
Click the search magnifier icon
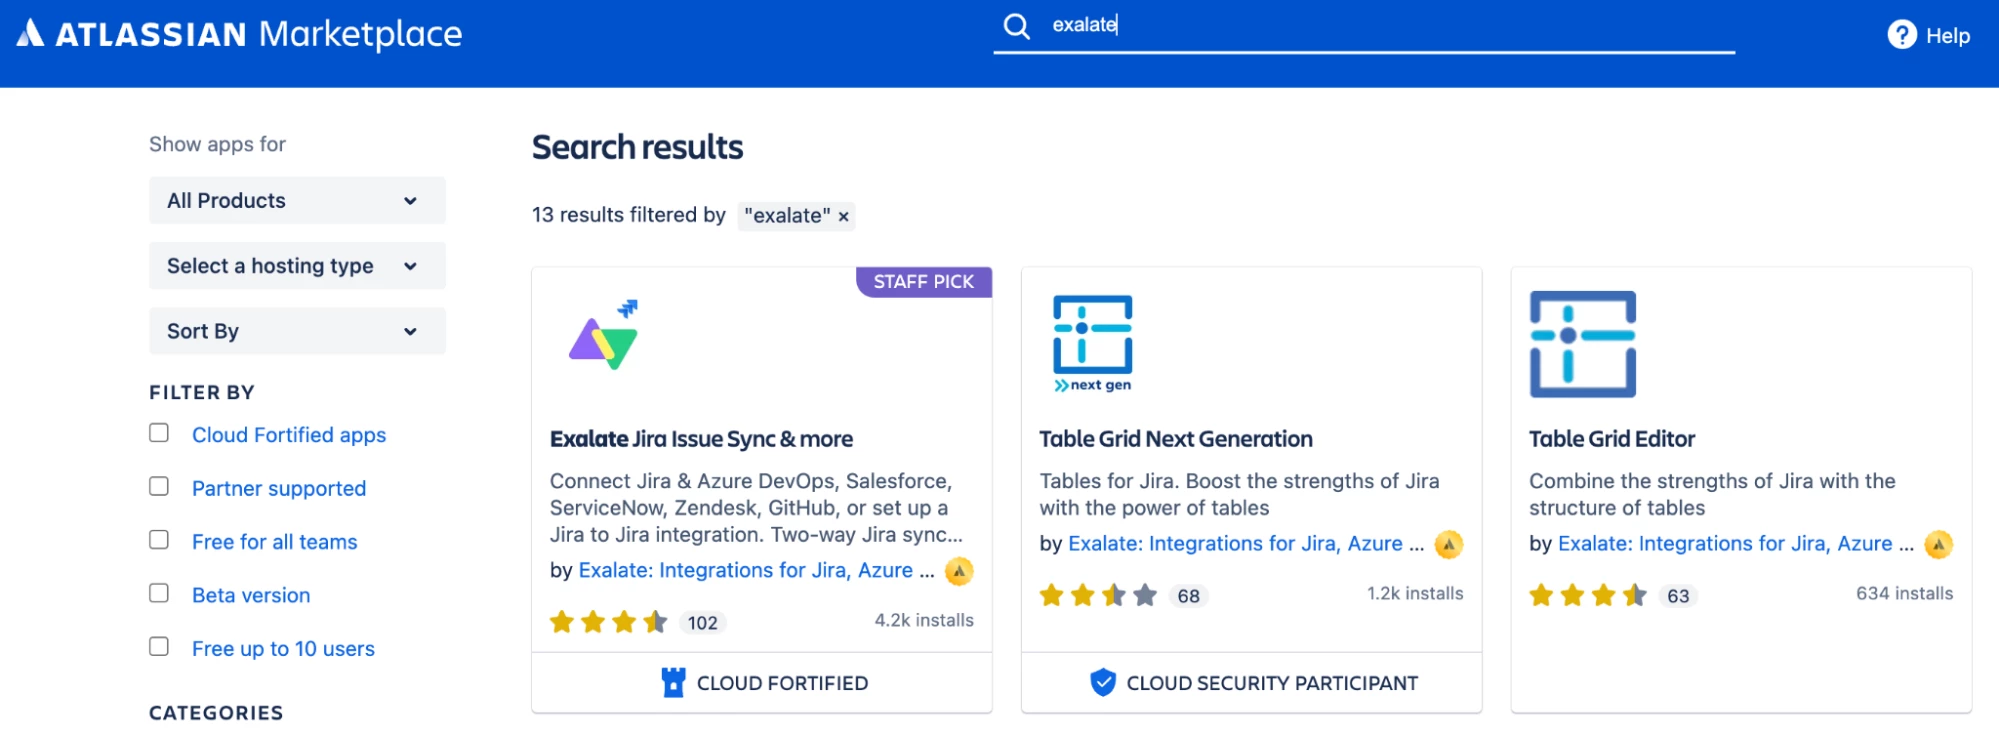[1016, 26]
